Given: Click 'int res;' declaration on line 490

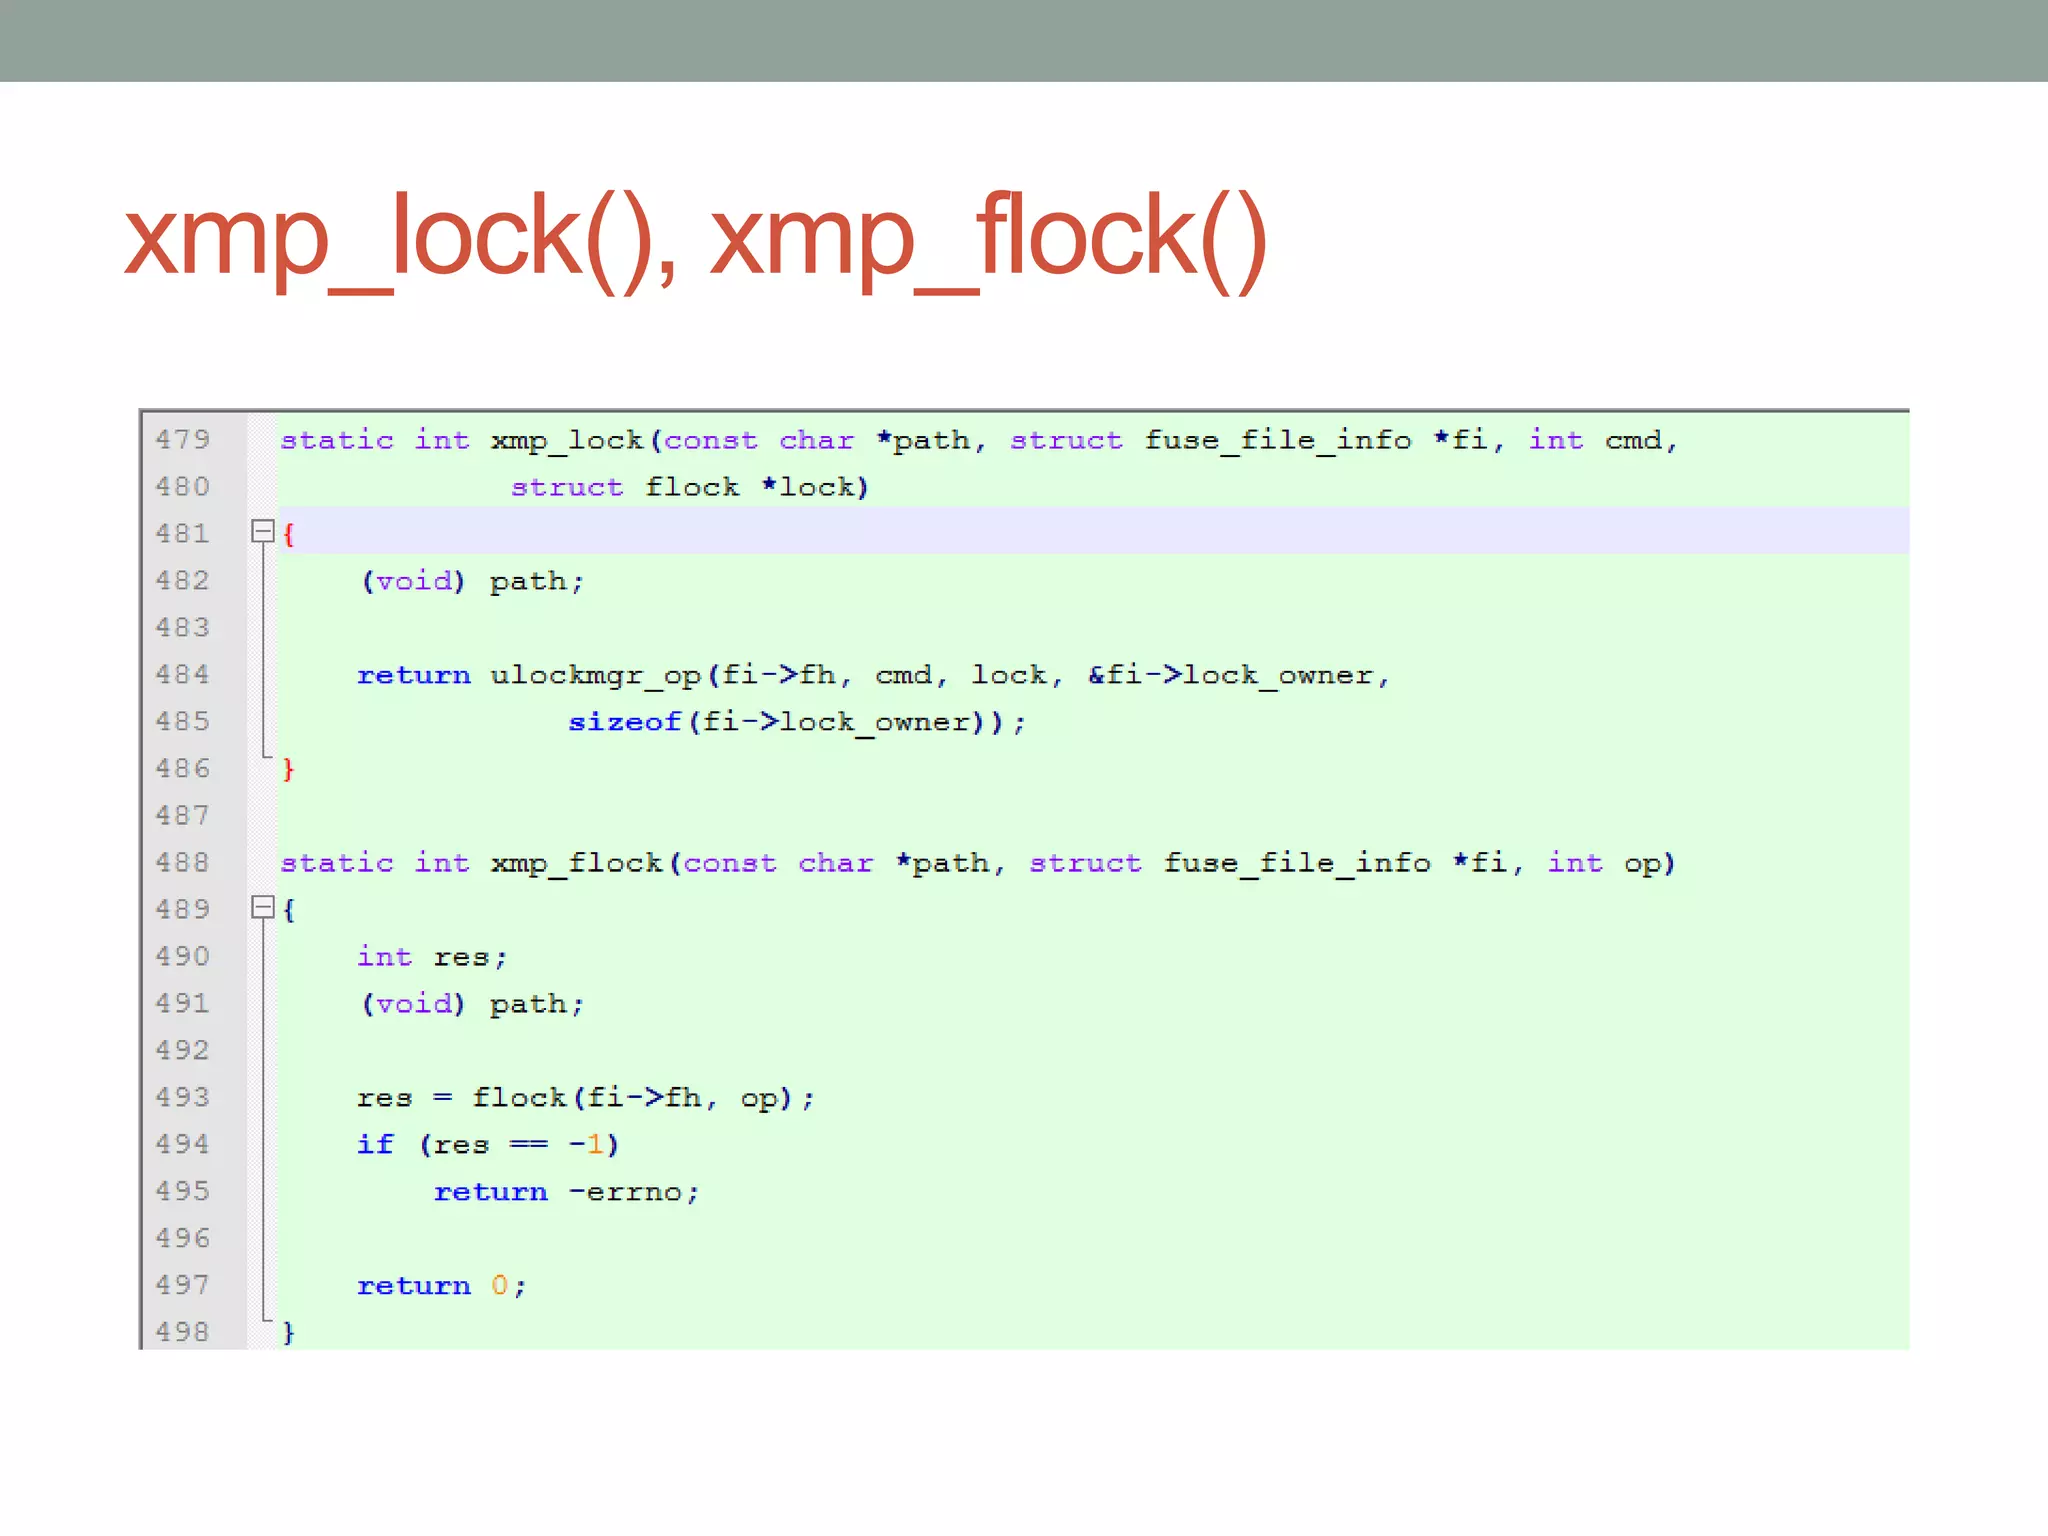Looking at the screenshot, I should coord(433,957).
